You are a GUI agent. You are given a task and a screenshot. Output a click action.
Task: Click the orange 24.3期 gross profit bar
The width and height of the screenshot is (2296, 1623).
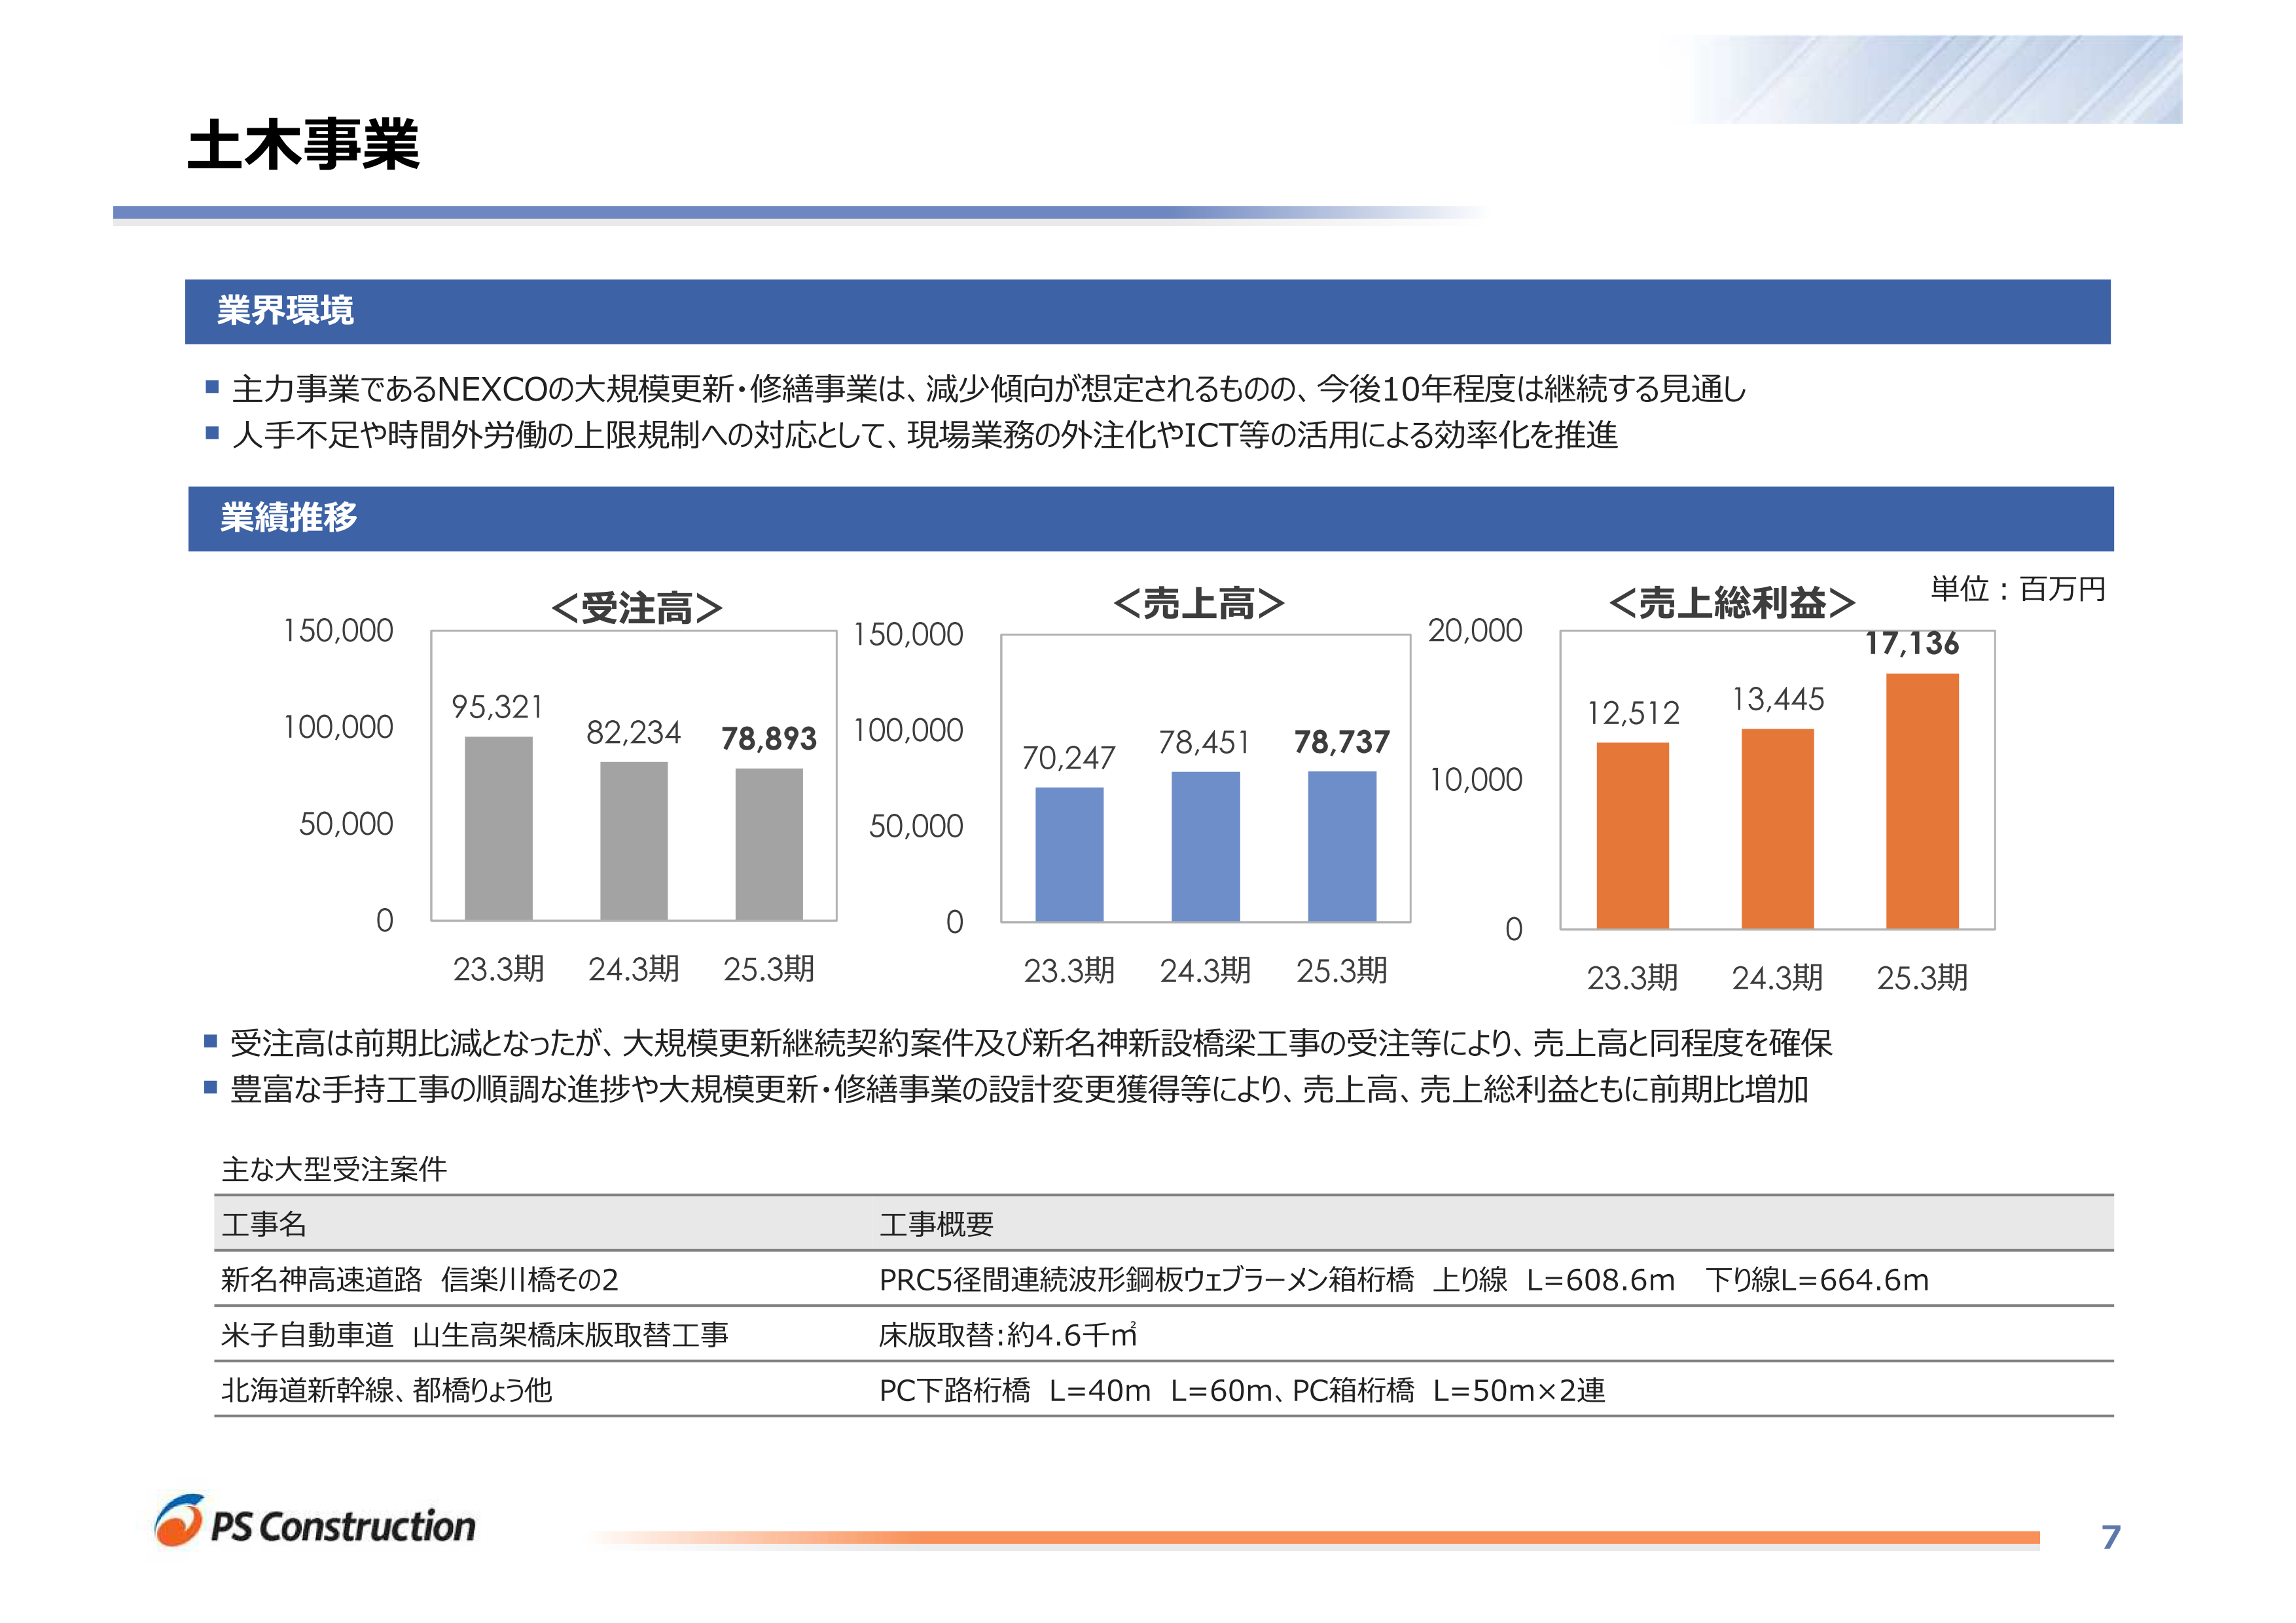tap(1778, 829)
